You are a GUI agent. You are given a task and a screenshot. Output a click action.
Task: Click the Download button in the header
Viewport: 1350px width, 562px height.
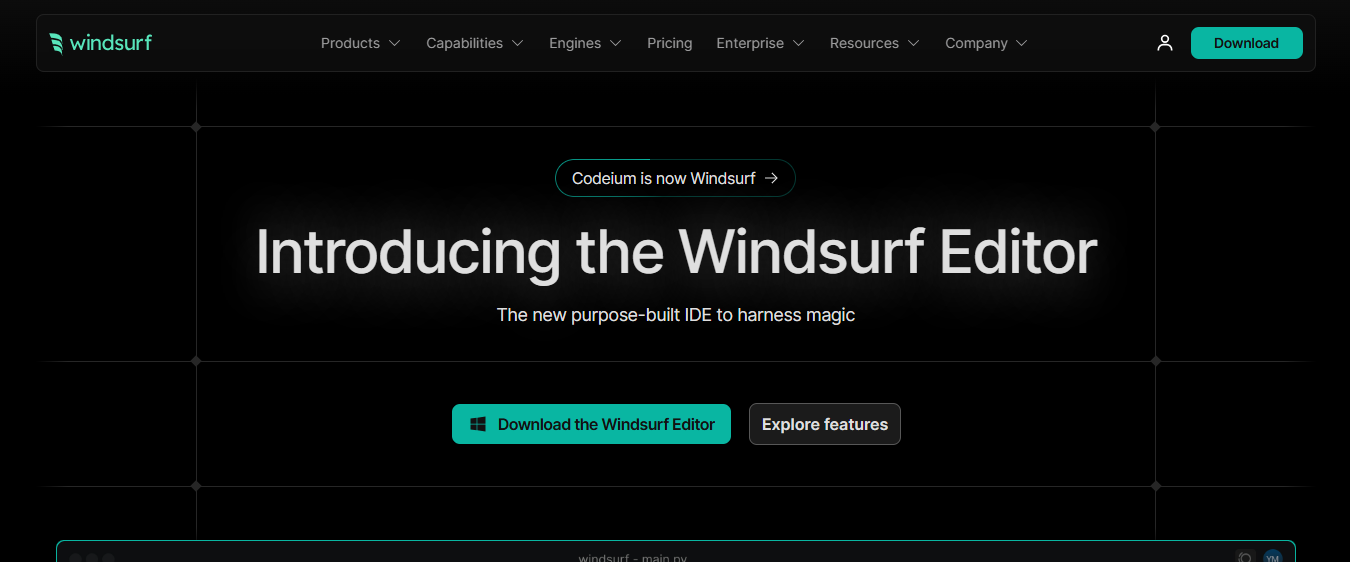coord(1246,43)
